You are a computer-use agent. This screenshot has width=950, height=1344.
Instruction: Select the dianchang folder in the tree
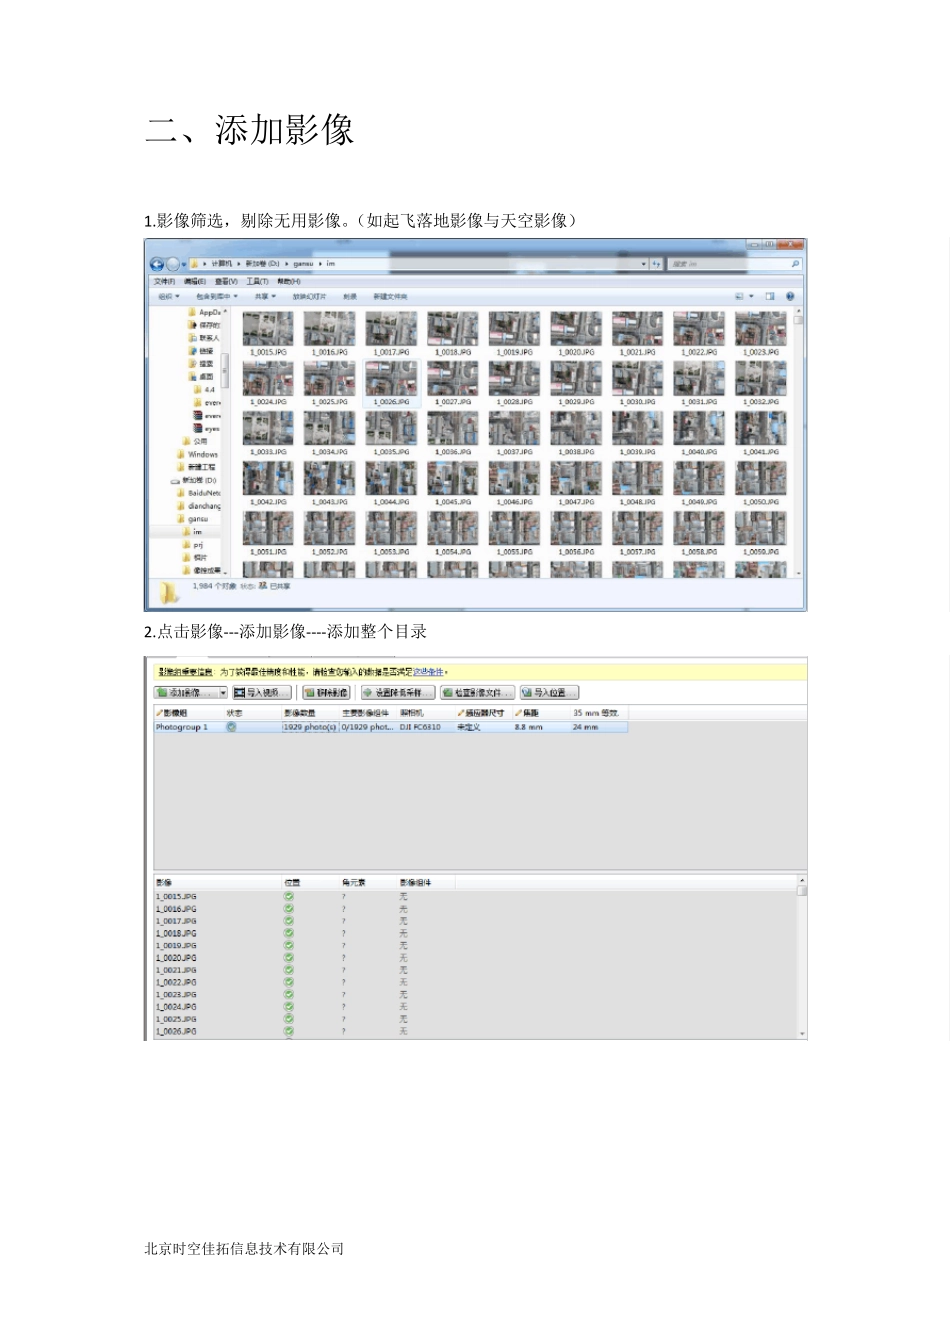pos(200,506)
